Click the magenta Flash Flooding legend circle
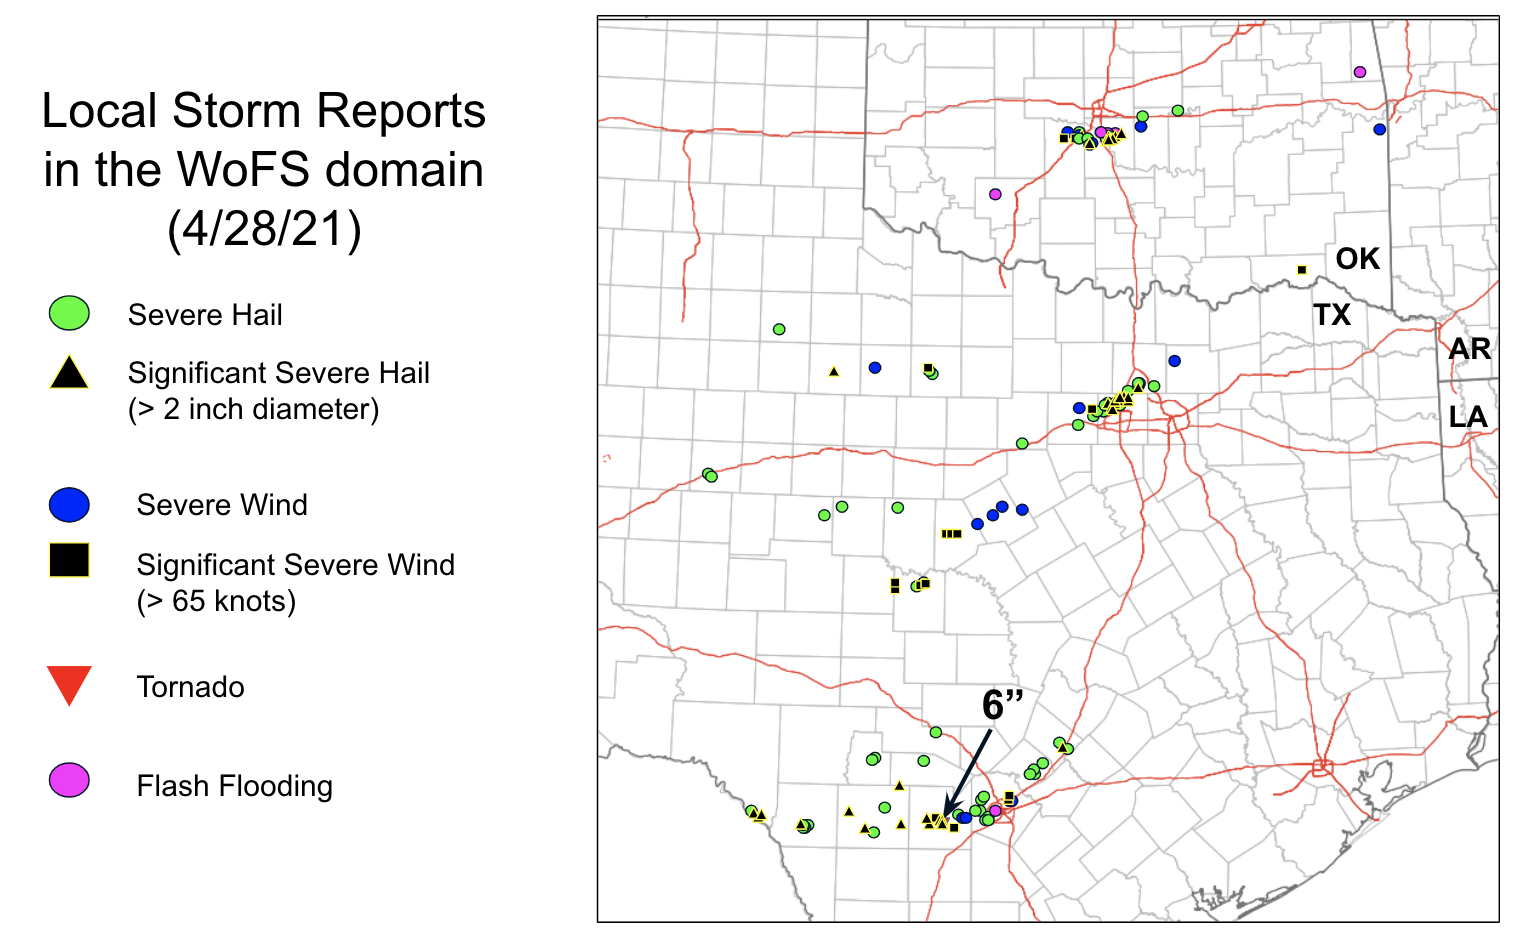 click(69, 780)
